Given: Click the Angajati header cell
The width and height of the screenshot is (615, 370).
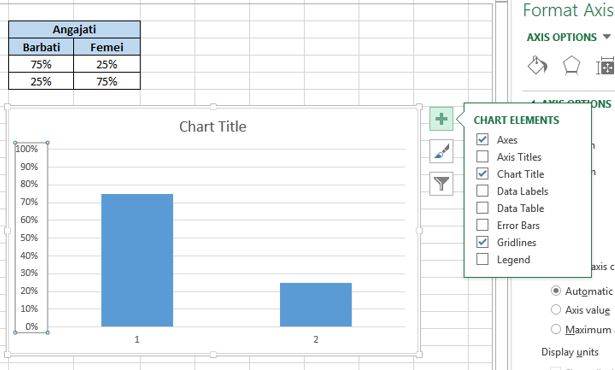Looking at the screenshot, I should (75, 29).
